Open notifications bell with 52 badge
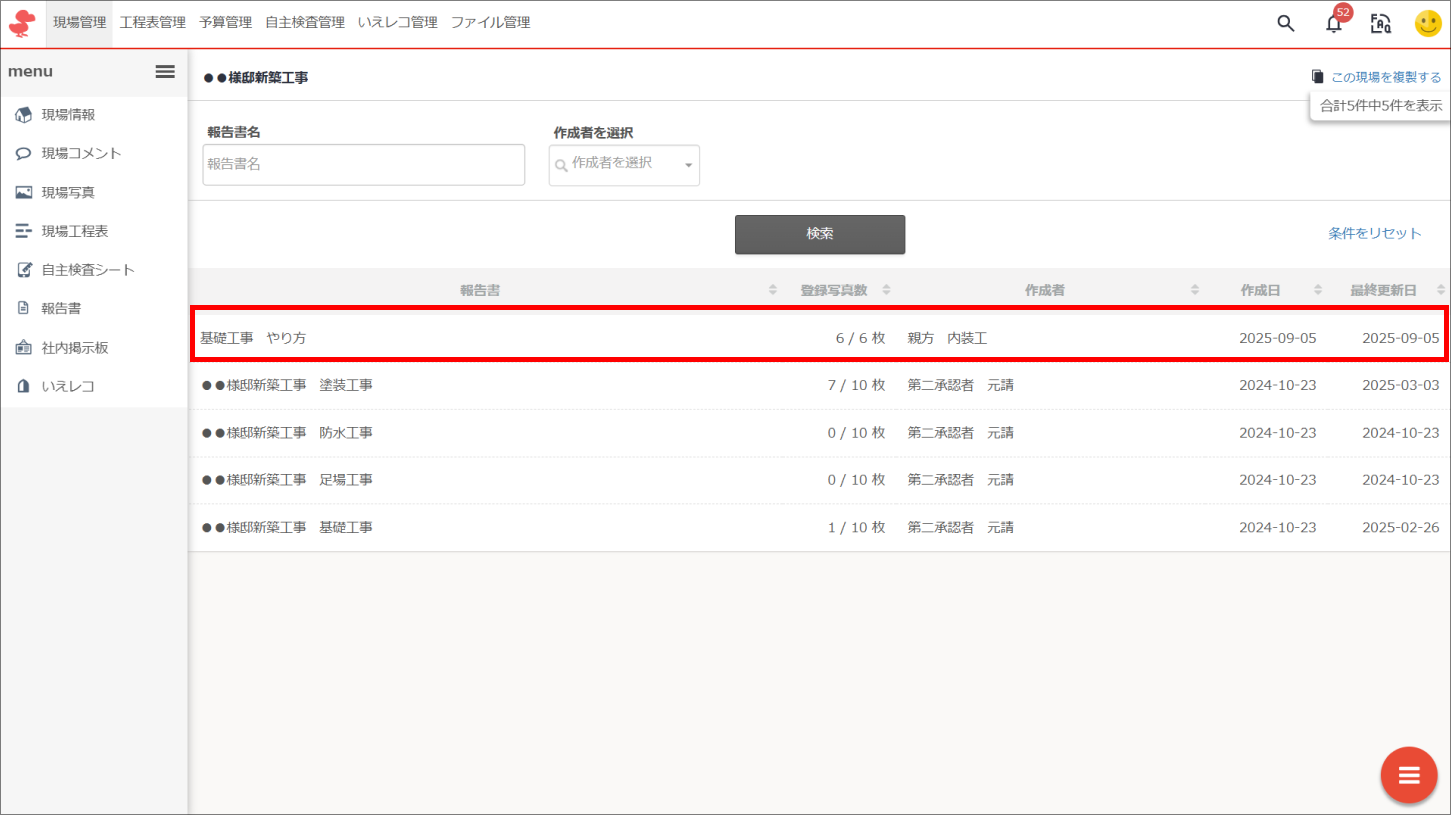1451x815 pixels. (x=1334, y=24)
